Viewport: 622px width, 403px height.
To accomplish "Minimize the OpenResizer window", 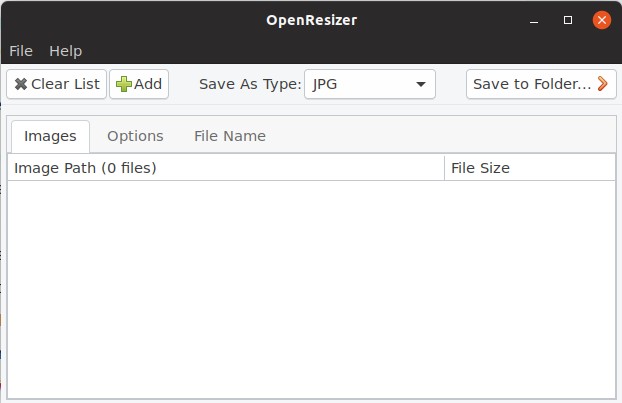I will tap(534, 20).
